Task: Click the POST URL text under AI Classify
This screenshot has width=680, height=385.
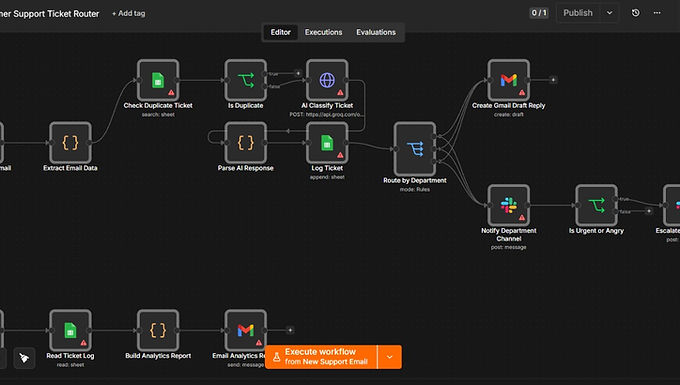Action: point(327,114)
